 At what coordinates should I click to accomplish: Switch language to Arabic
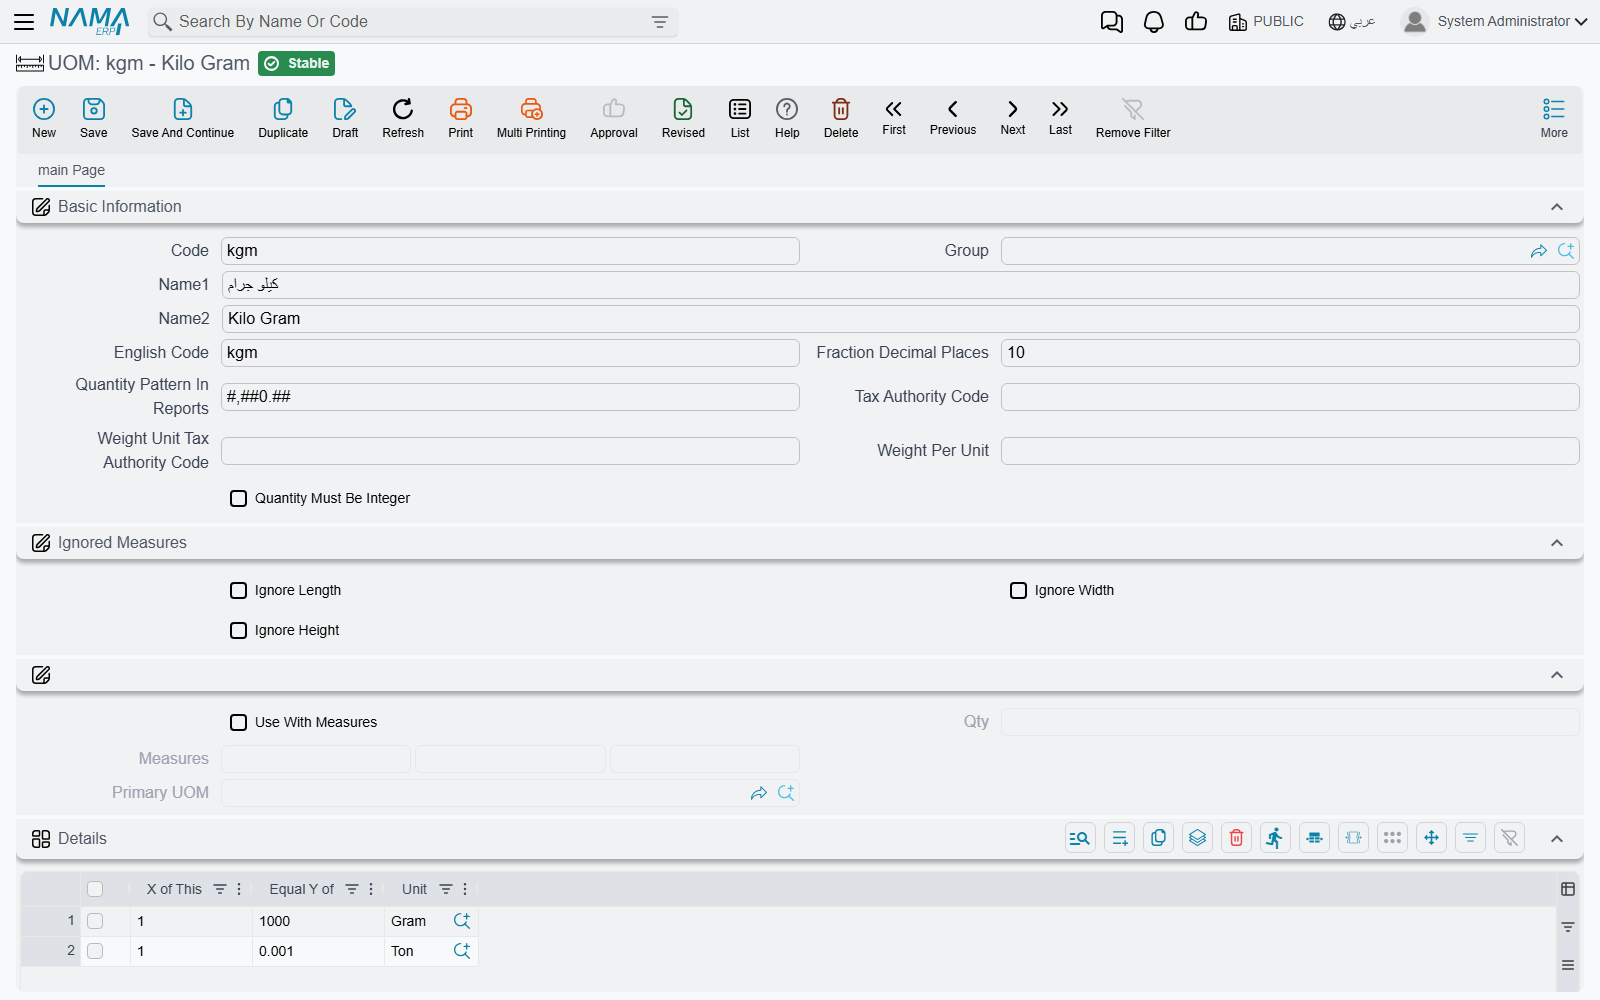point(1352,22)
